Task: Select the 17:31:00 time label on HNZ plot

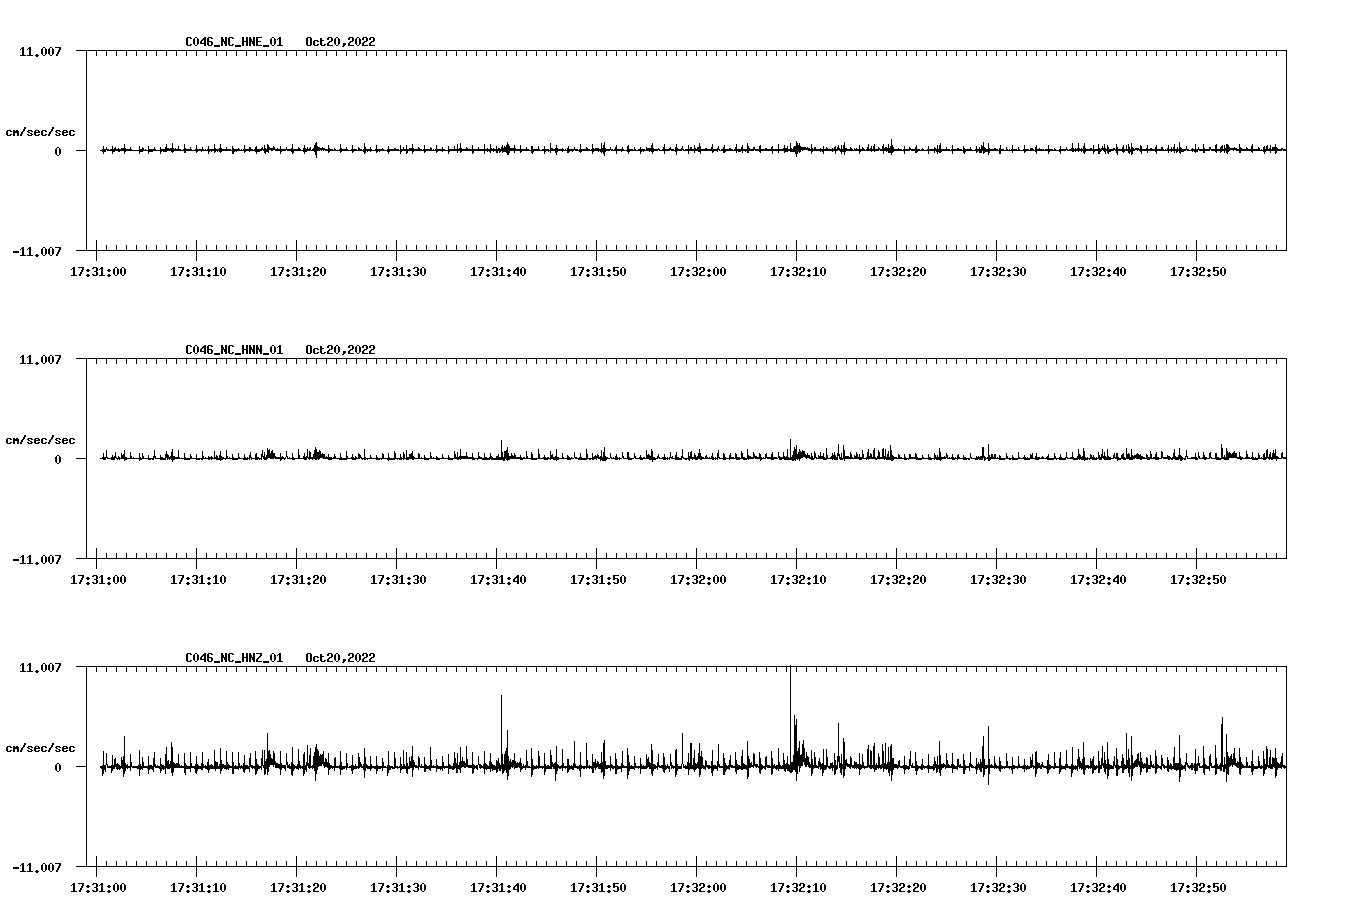Action: [x=98, y=888]
